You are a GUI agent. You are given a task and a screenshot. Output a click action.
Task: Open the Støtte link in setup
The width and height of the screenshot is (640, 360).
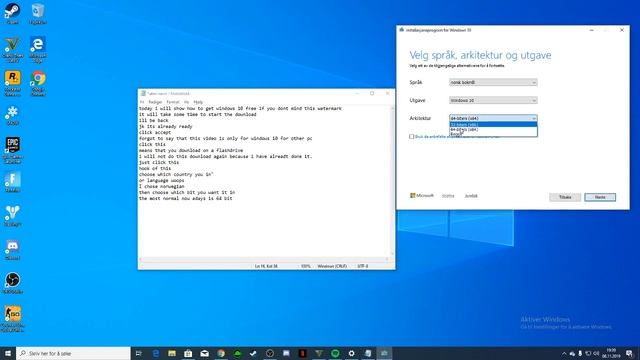click(448, 196)
